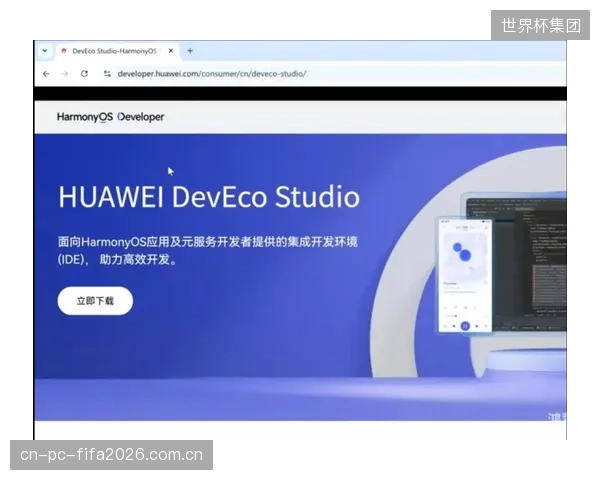Click the browser forward arrow
This screenshot has height=480, width=600.
[x=65, y=73]
